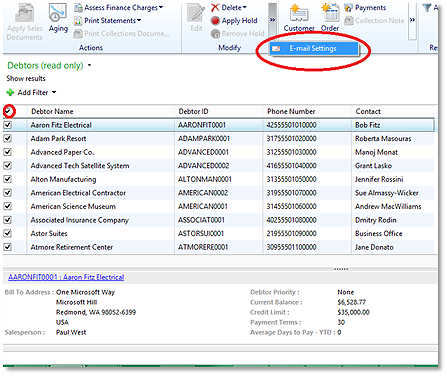Image resolution: width=447 pixels, height=376 pixels.
Task: Click the Remove Hold icon
Action: pos(215,34)
